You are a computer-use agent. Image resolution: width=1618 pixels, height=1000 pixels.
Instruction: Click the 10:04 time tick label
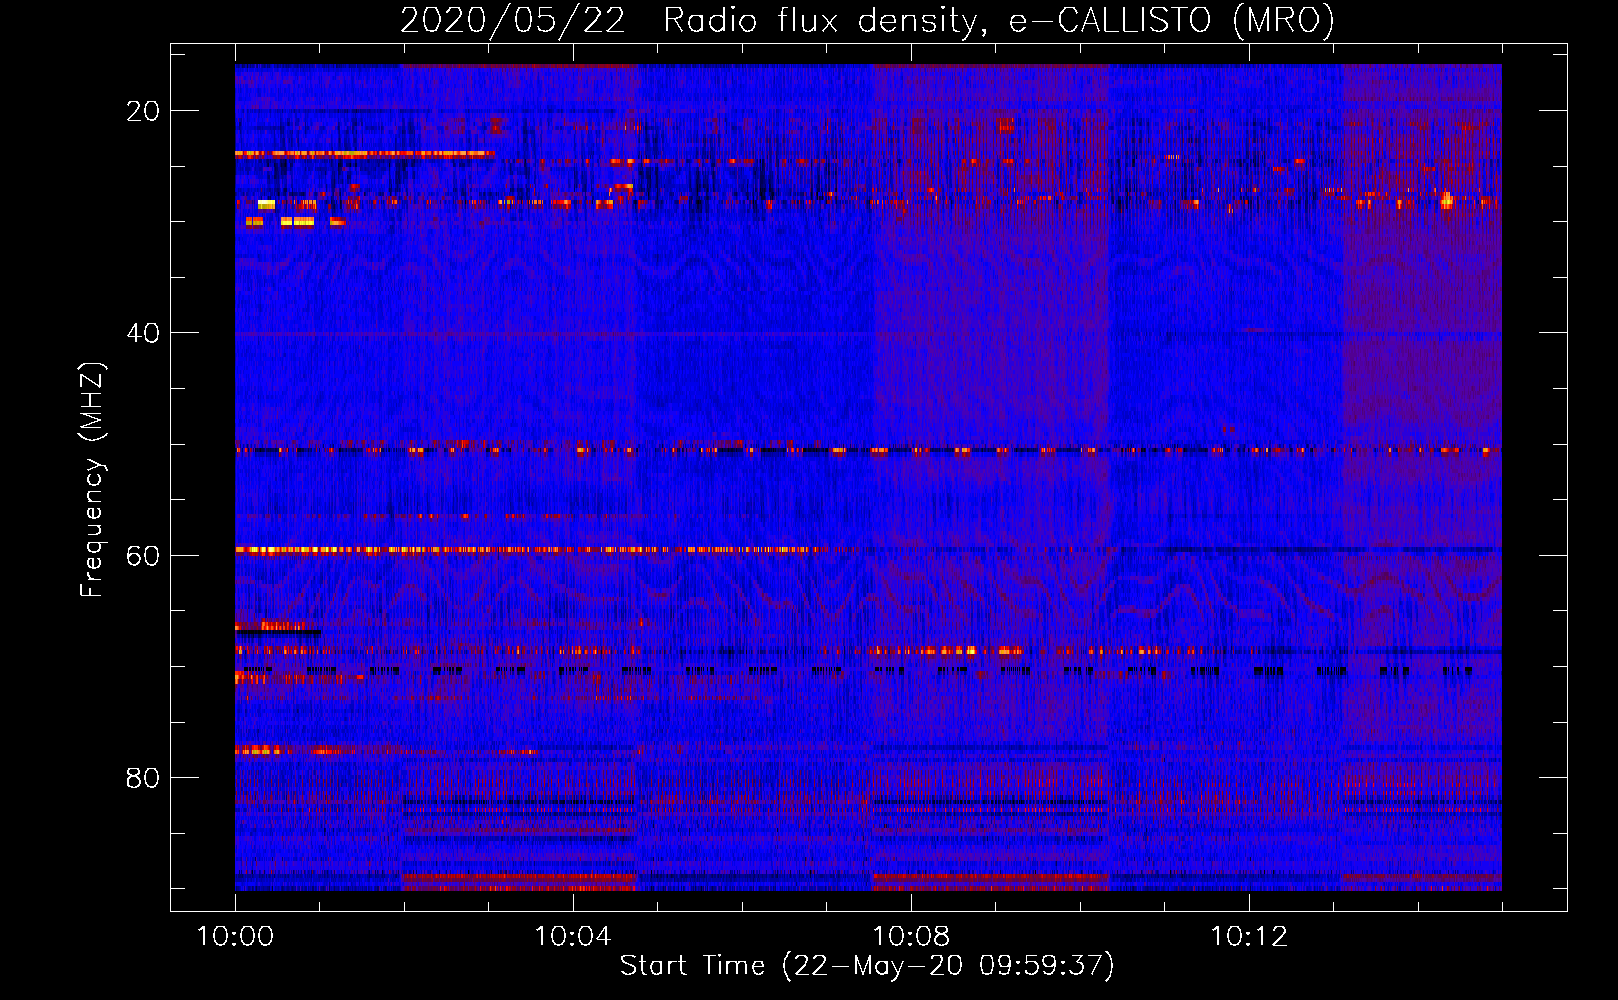(573, 937)
